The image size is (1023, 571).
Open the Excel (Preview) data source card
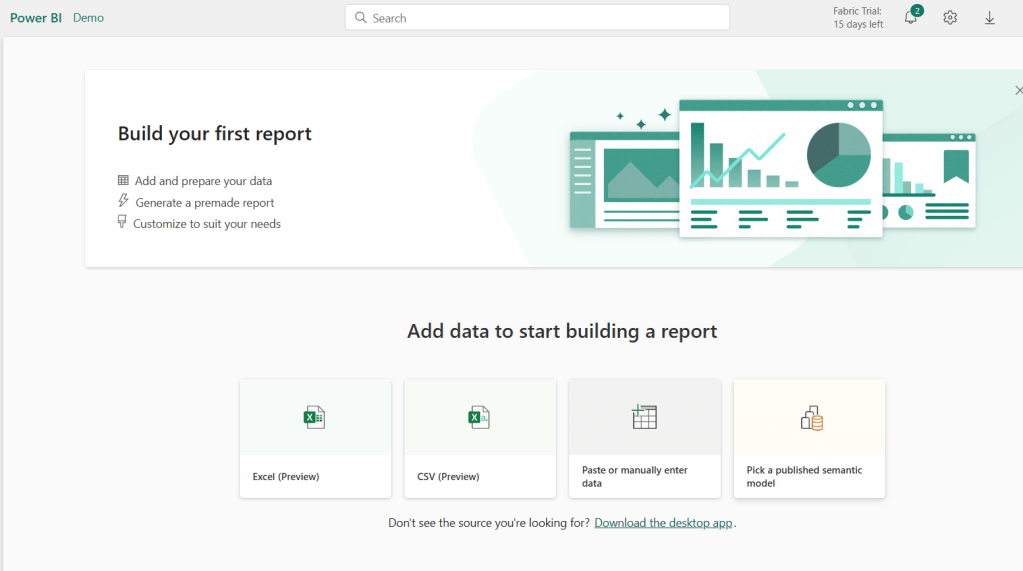(x=315, y=438)
